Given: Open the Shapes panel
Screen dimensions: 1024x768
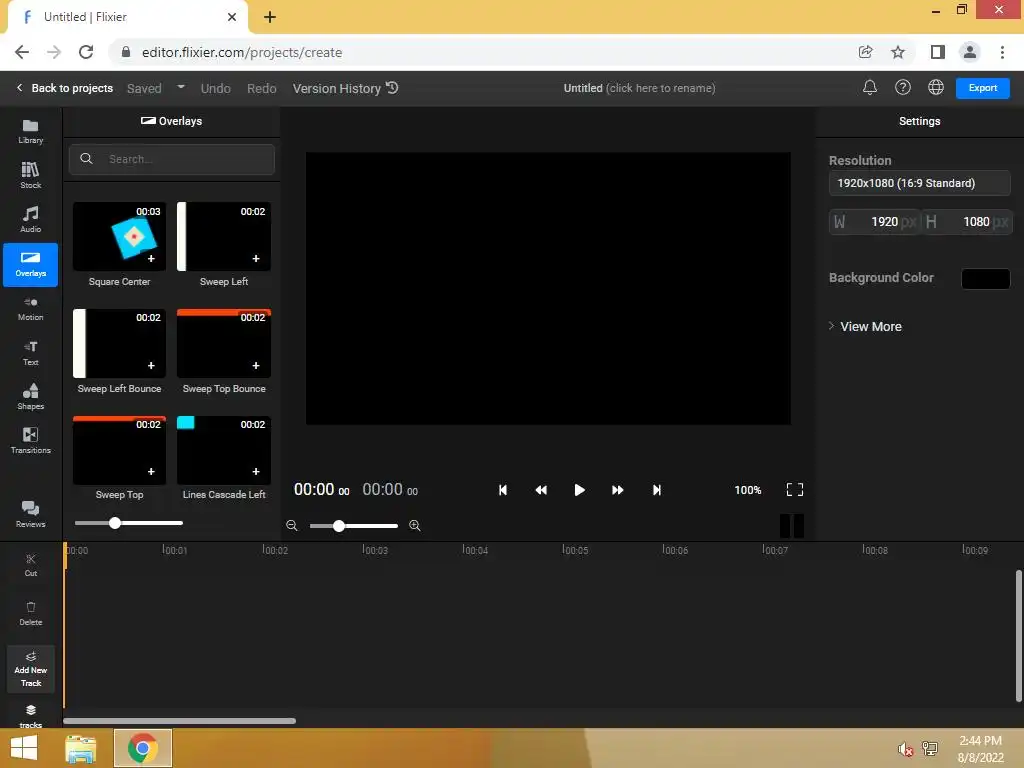Looking at the screenshot, I should [30, 396].
